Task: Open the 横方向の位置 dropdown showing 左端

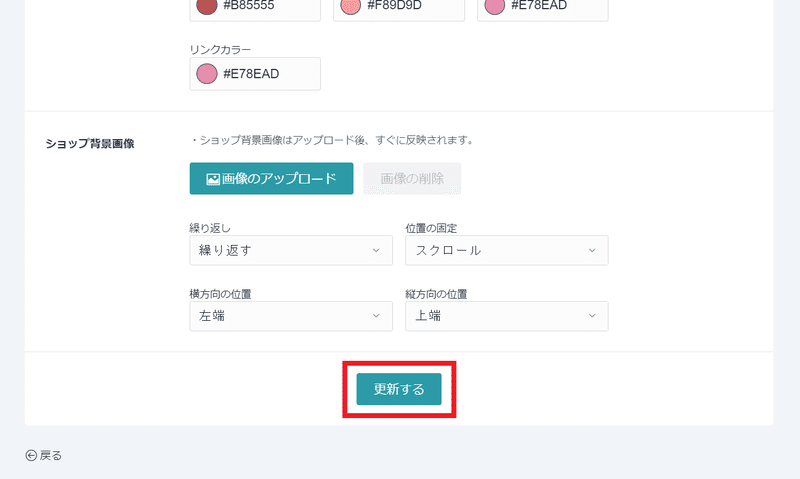Action: pyautogui.click(x=291, y=316)
